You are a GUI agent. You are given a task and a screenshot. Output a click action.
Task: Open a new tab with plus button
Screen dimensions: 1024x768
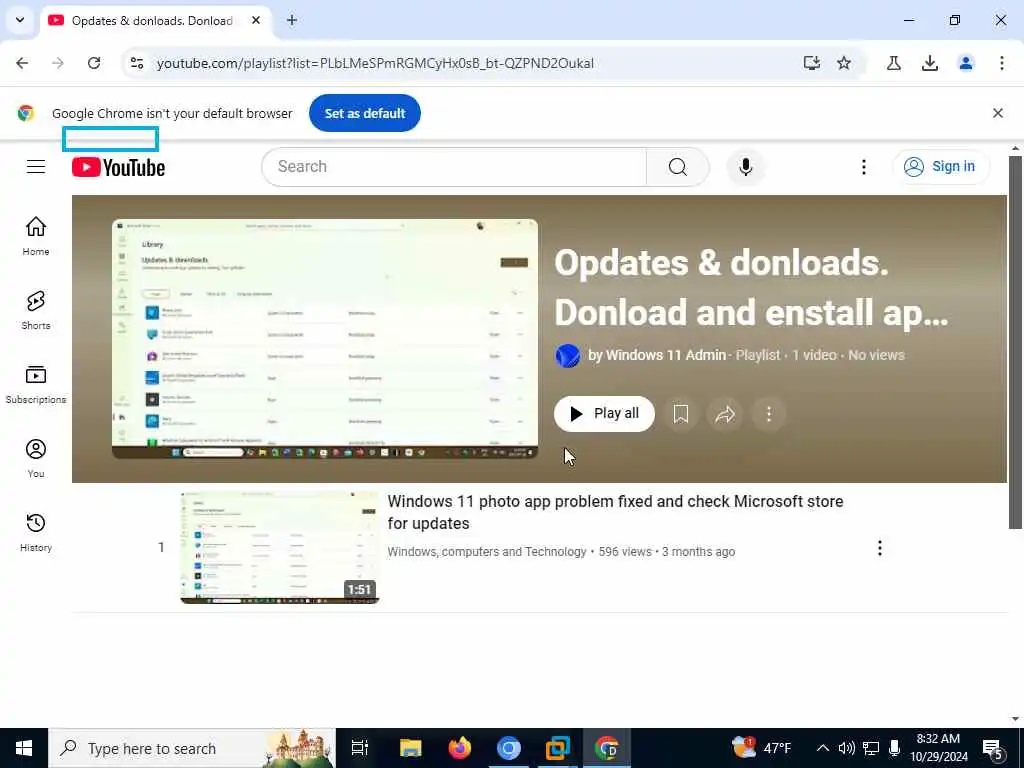292,20
